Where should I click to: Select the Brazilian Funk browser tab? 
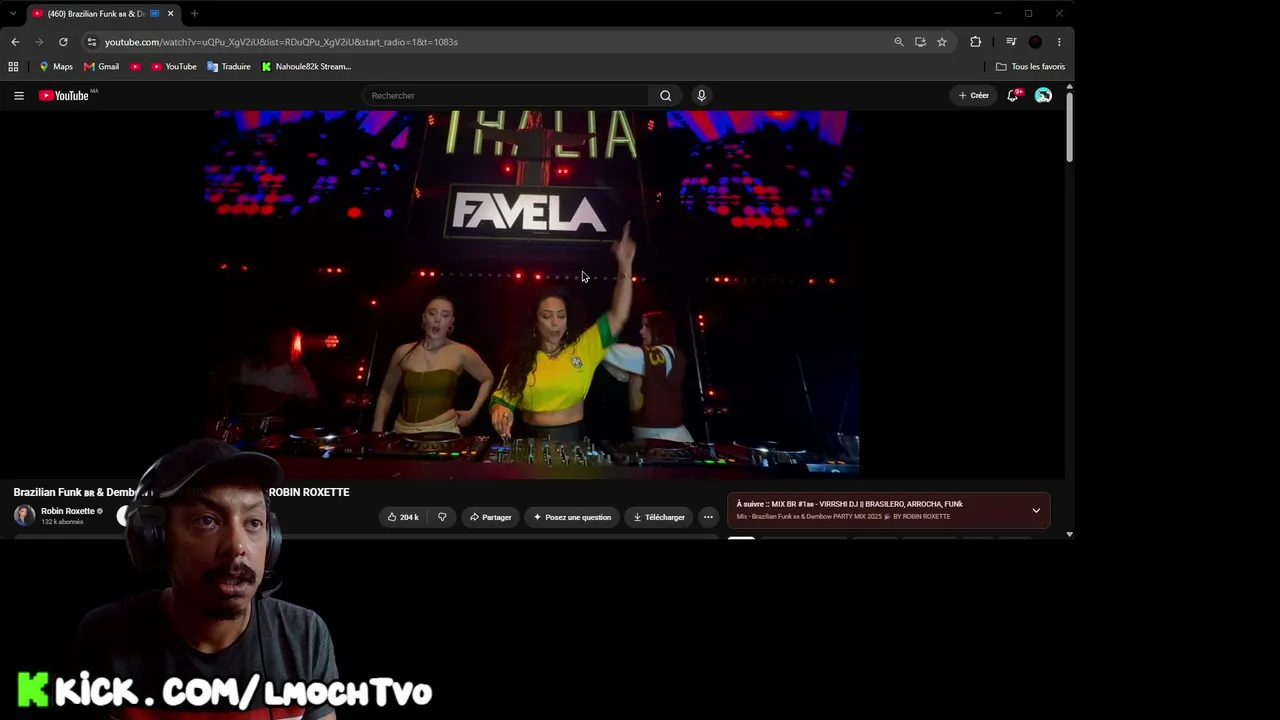[x=96, y=14]
